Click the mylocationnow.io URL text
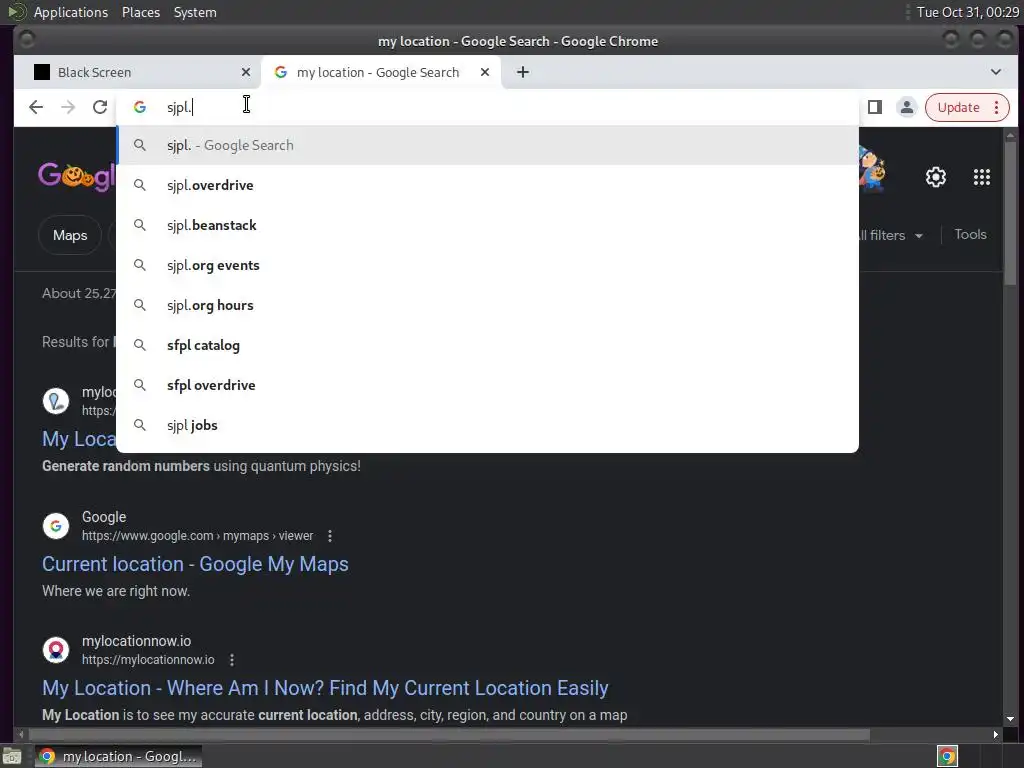Screen dimensions: 1024x768 148,660
